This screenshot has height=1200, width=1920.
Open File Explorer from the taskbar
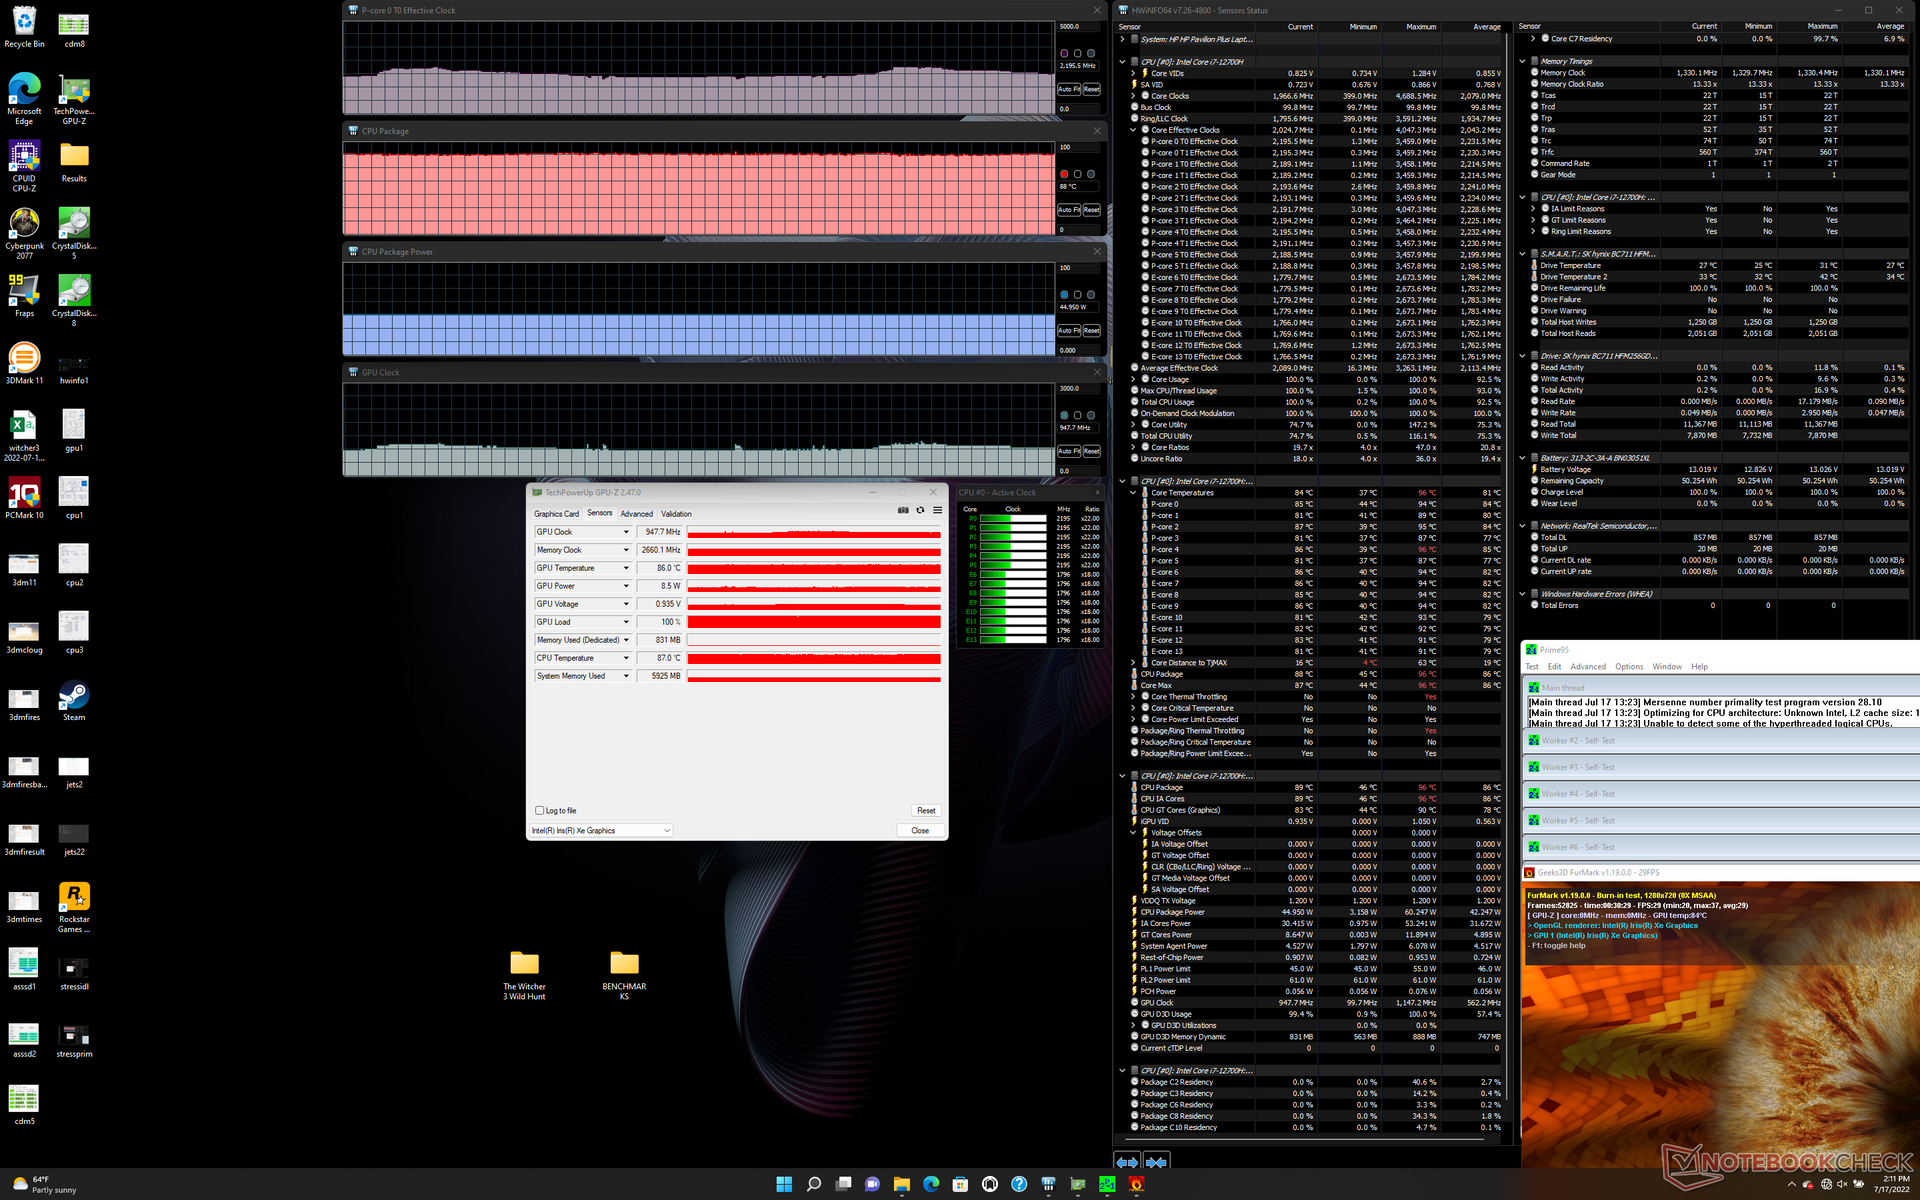(x=901, y=1184)
